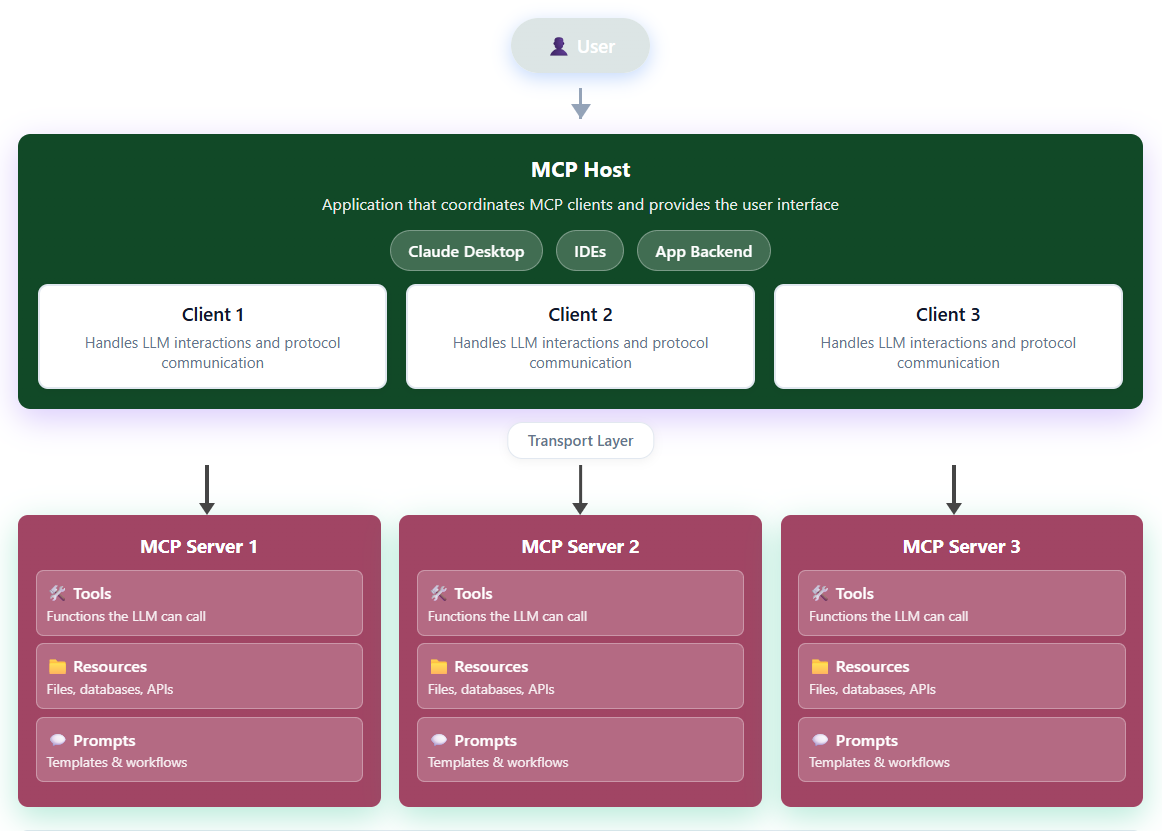Click the Prompts speech bubble icon in MCP Server 1

57,739
